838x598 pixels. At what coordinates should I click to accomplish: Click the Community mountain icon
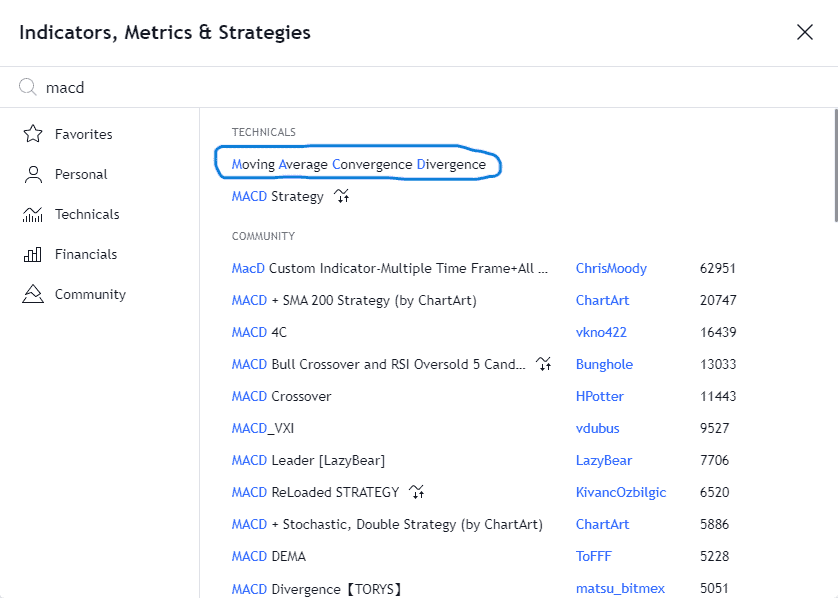click(x=33, y=294)
